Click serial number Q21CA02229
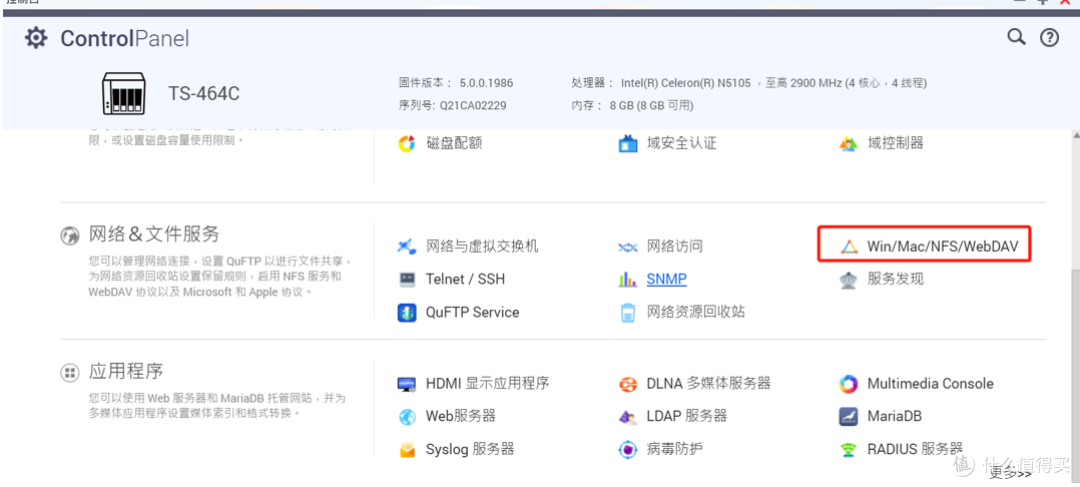1080x487 pixels. [x=473, y=105]
